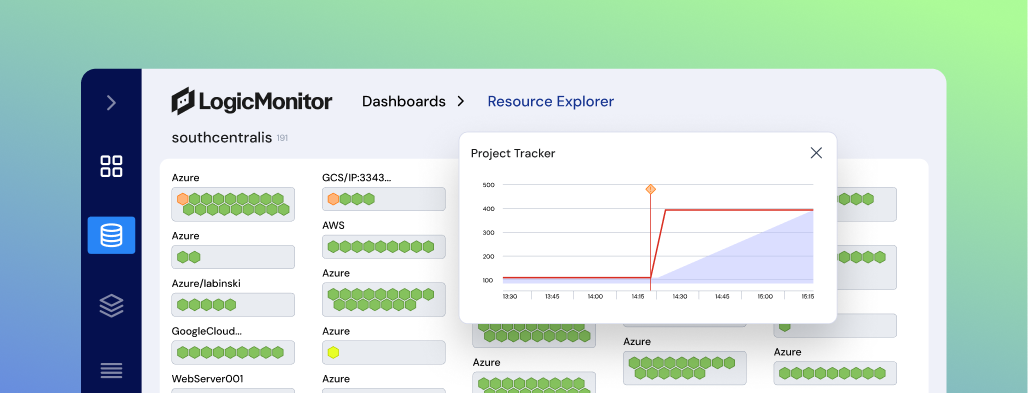The width and height of the screenshot is (1028, 393).
Task: Open Resource Explorer breadcrumb link
Action: coord(551,102)
